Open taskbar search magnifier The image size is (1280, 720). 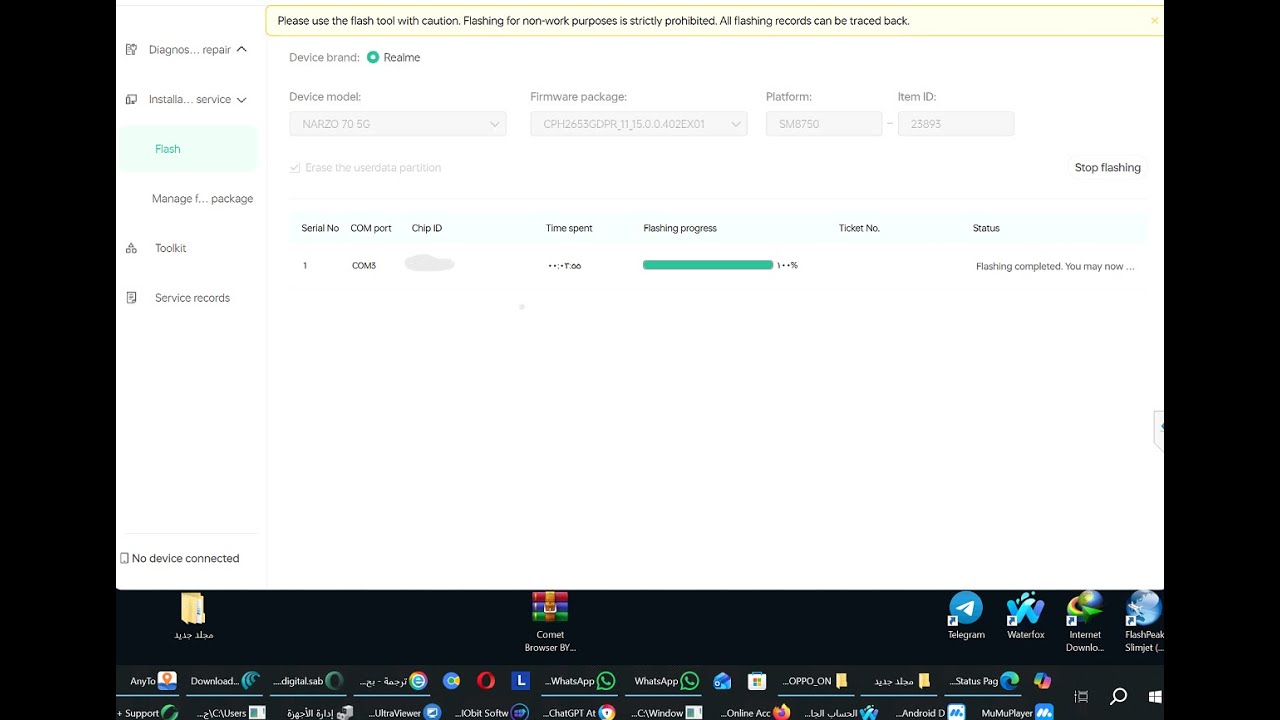click(1119, 696)
